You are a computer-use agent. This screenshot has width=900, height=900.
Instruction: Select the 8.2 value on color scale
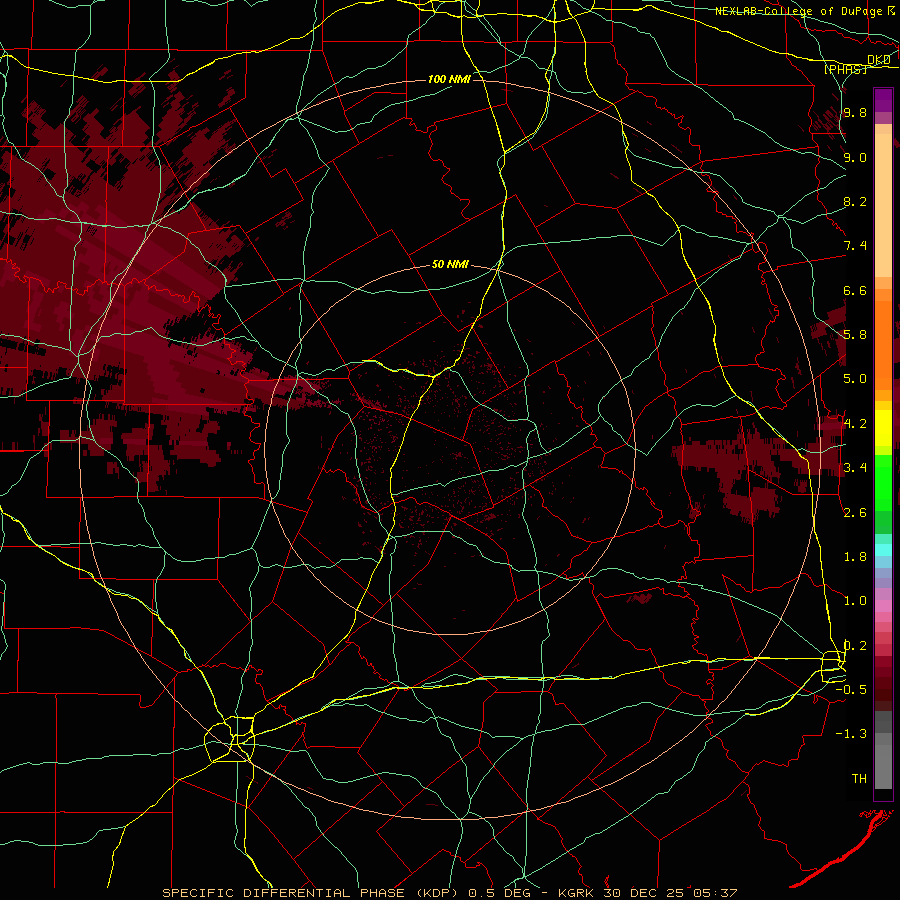855,201
